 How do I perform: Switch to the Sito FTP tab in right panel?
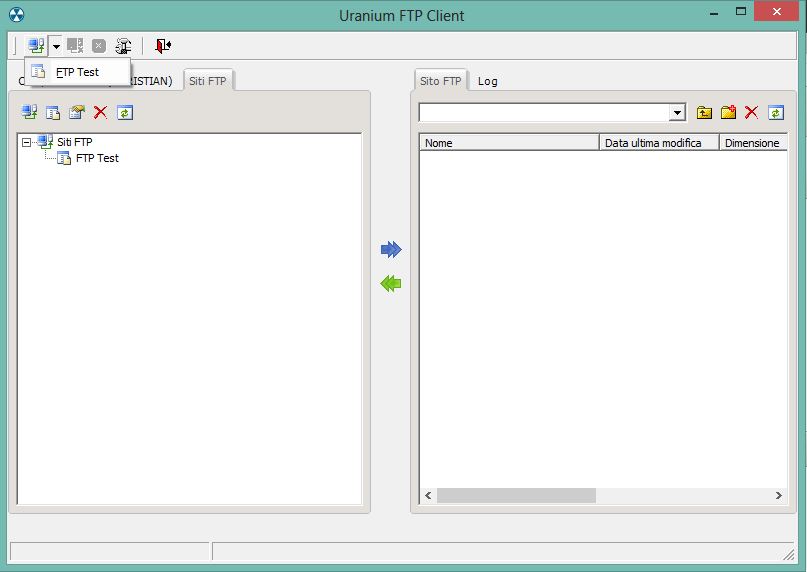(440, 81)
